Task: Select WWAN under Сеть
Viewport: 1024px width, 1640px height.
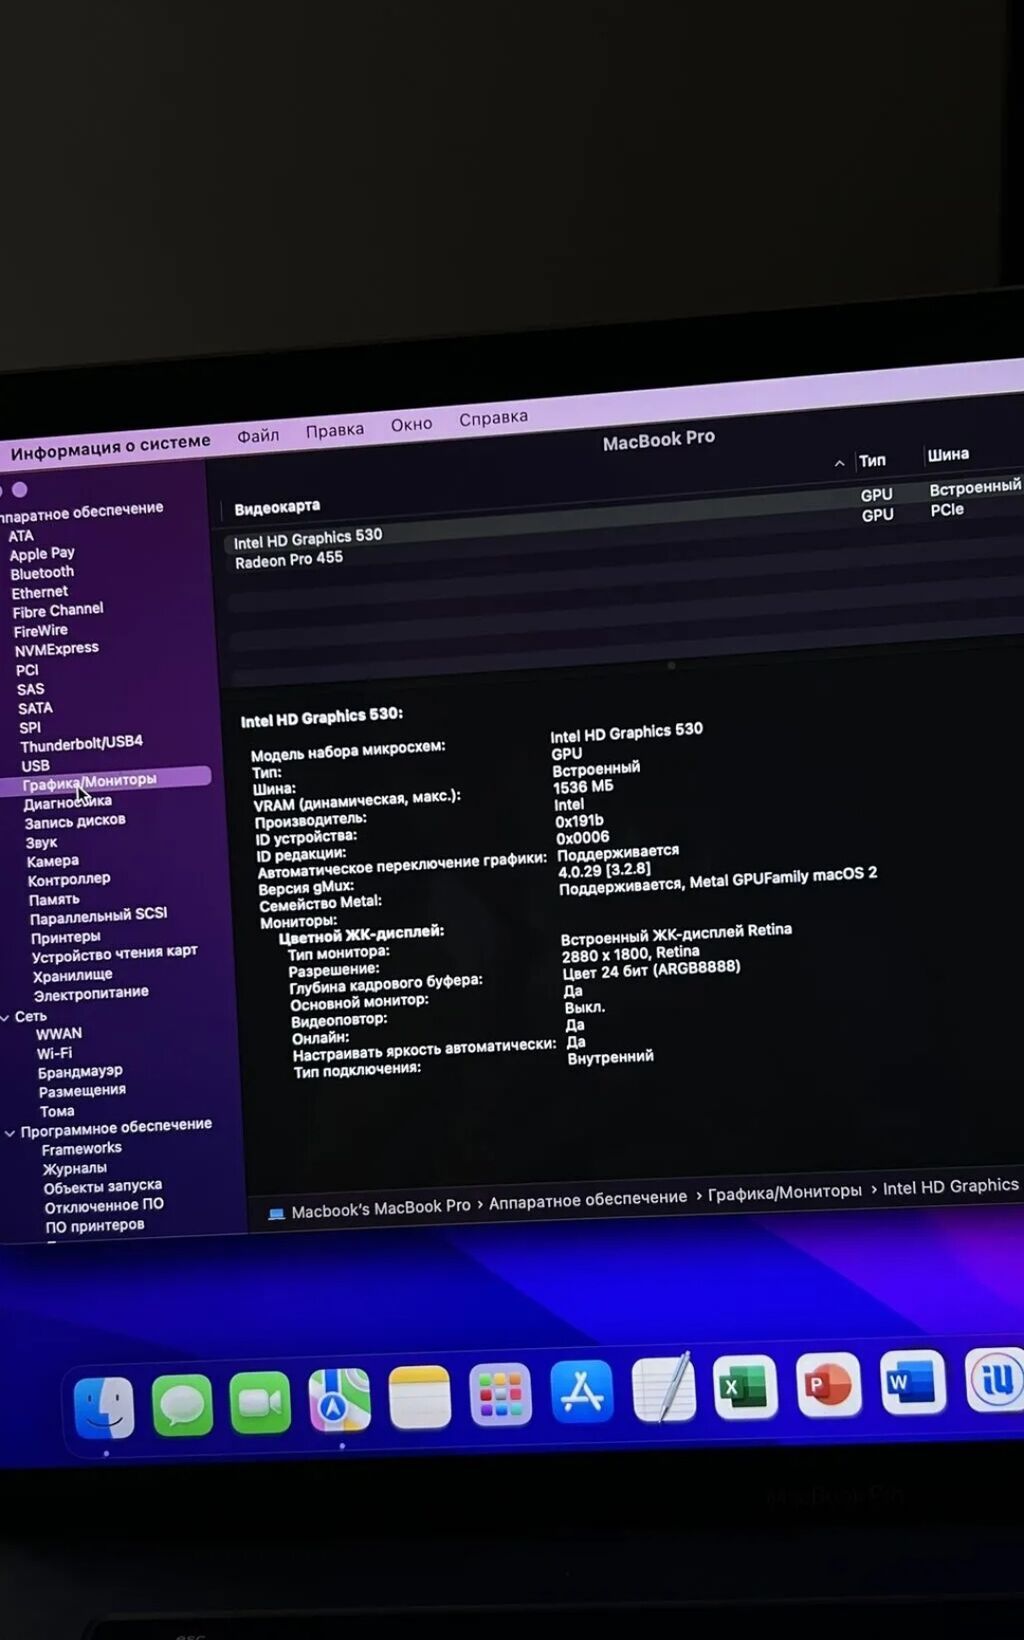Action: 59,1034
